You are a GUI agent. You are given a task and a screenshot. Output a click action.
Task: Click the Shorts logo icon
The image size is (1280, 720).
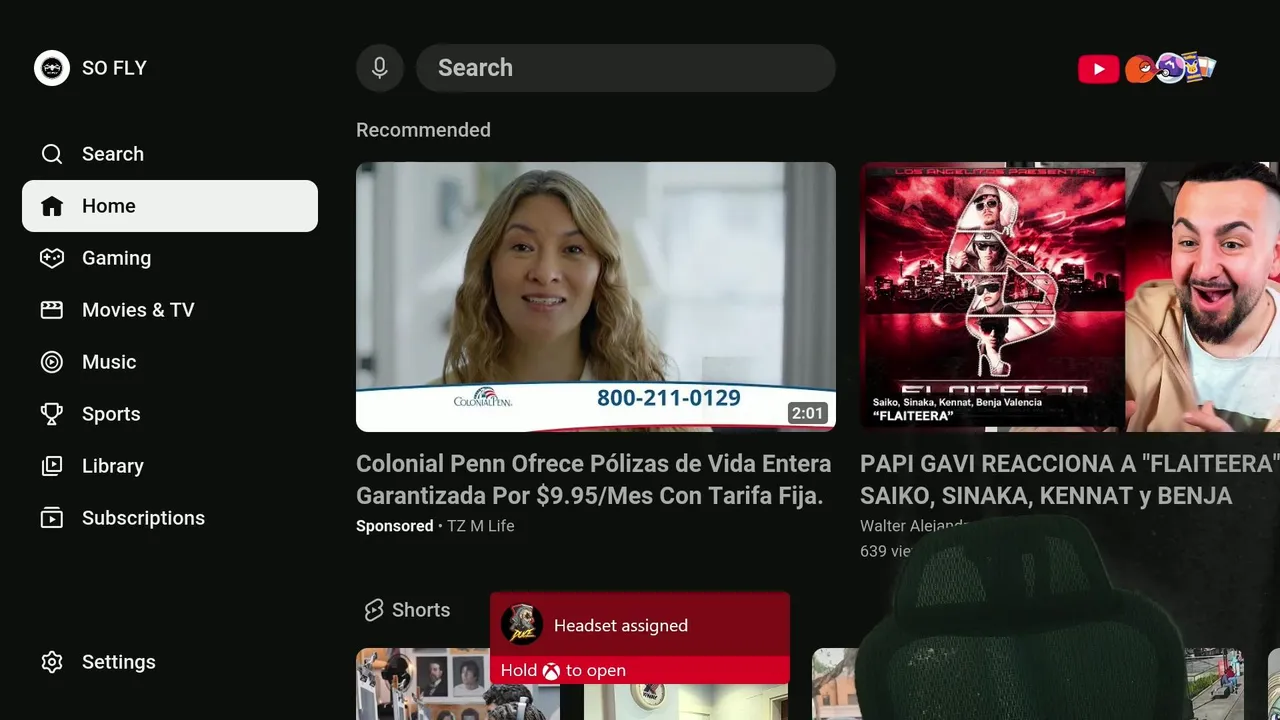(x=374, y=610)
